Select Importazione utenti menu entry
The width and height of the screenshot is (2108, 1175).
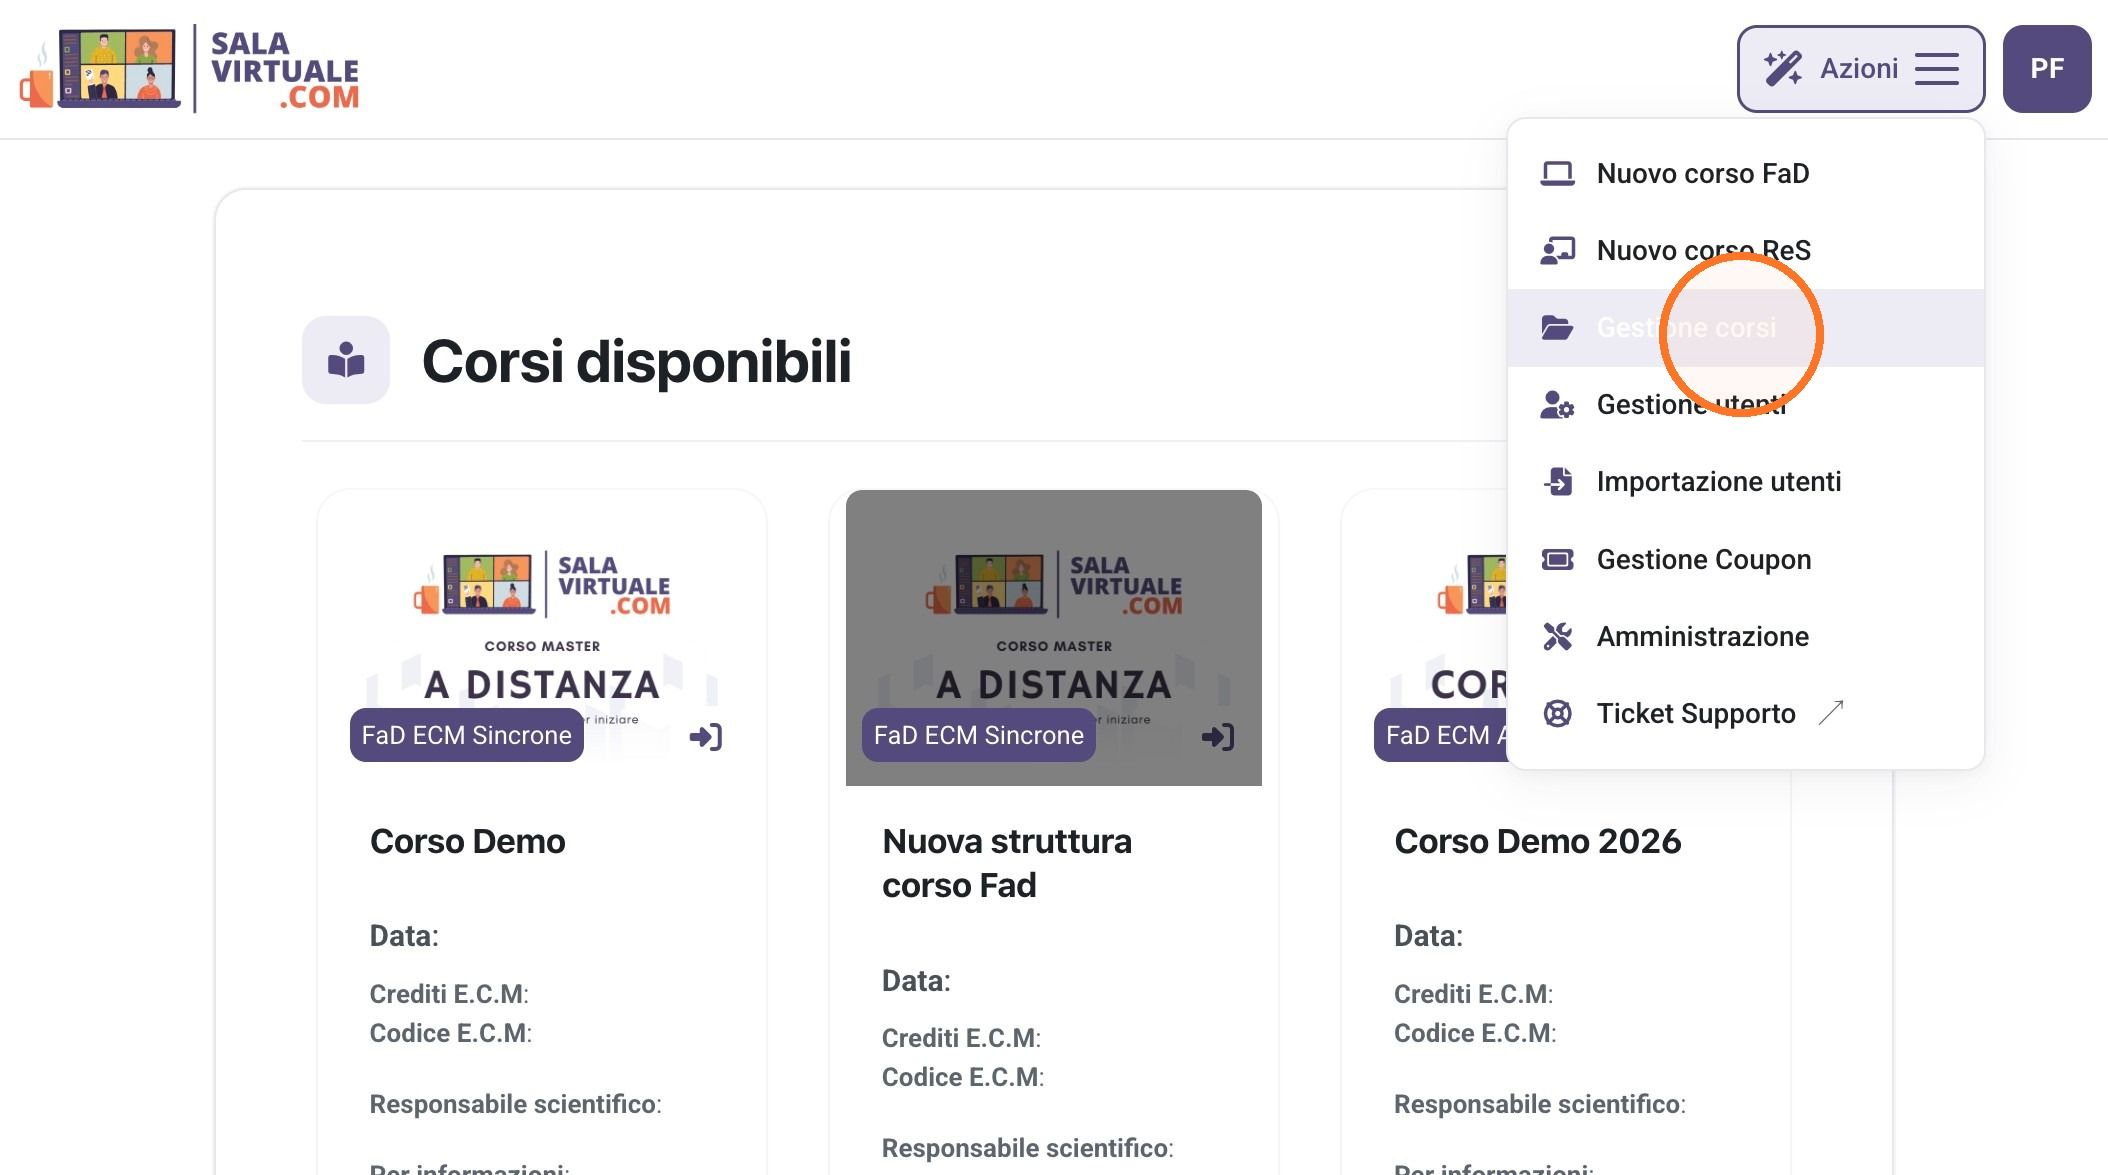pyautogui.click(x=1745, y=482)
